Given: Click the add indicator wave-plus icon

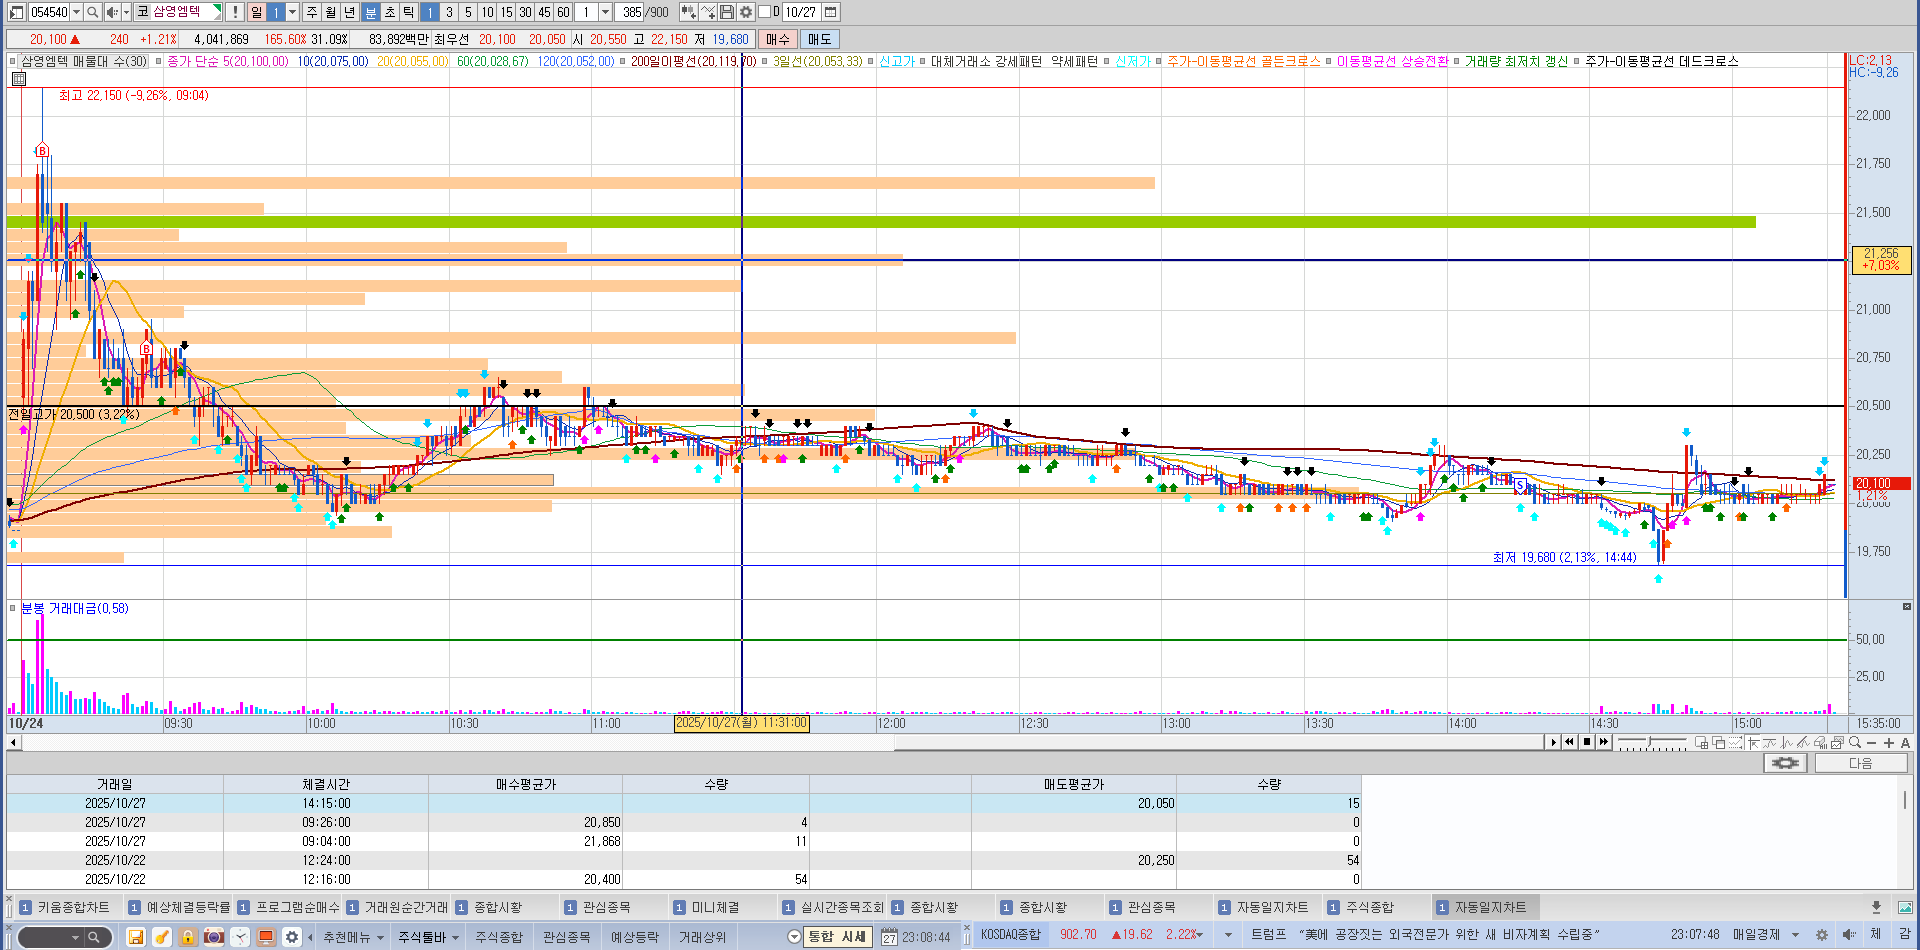Looking at the screenshot, I should 708,12.
